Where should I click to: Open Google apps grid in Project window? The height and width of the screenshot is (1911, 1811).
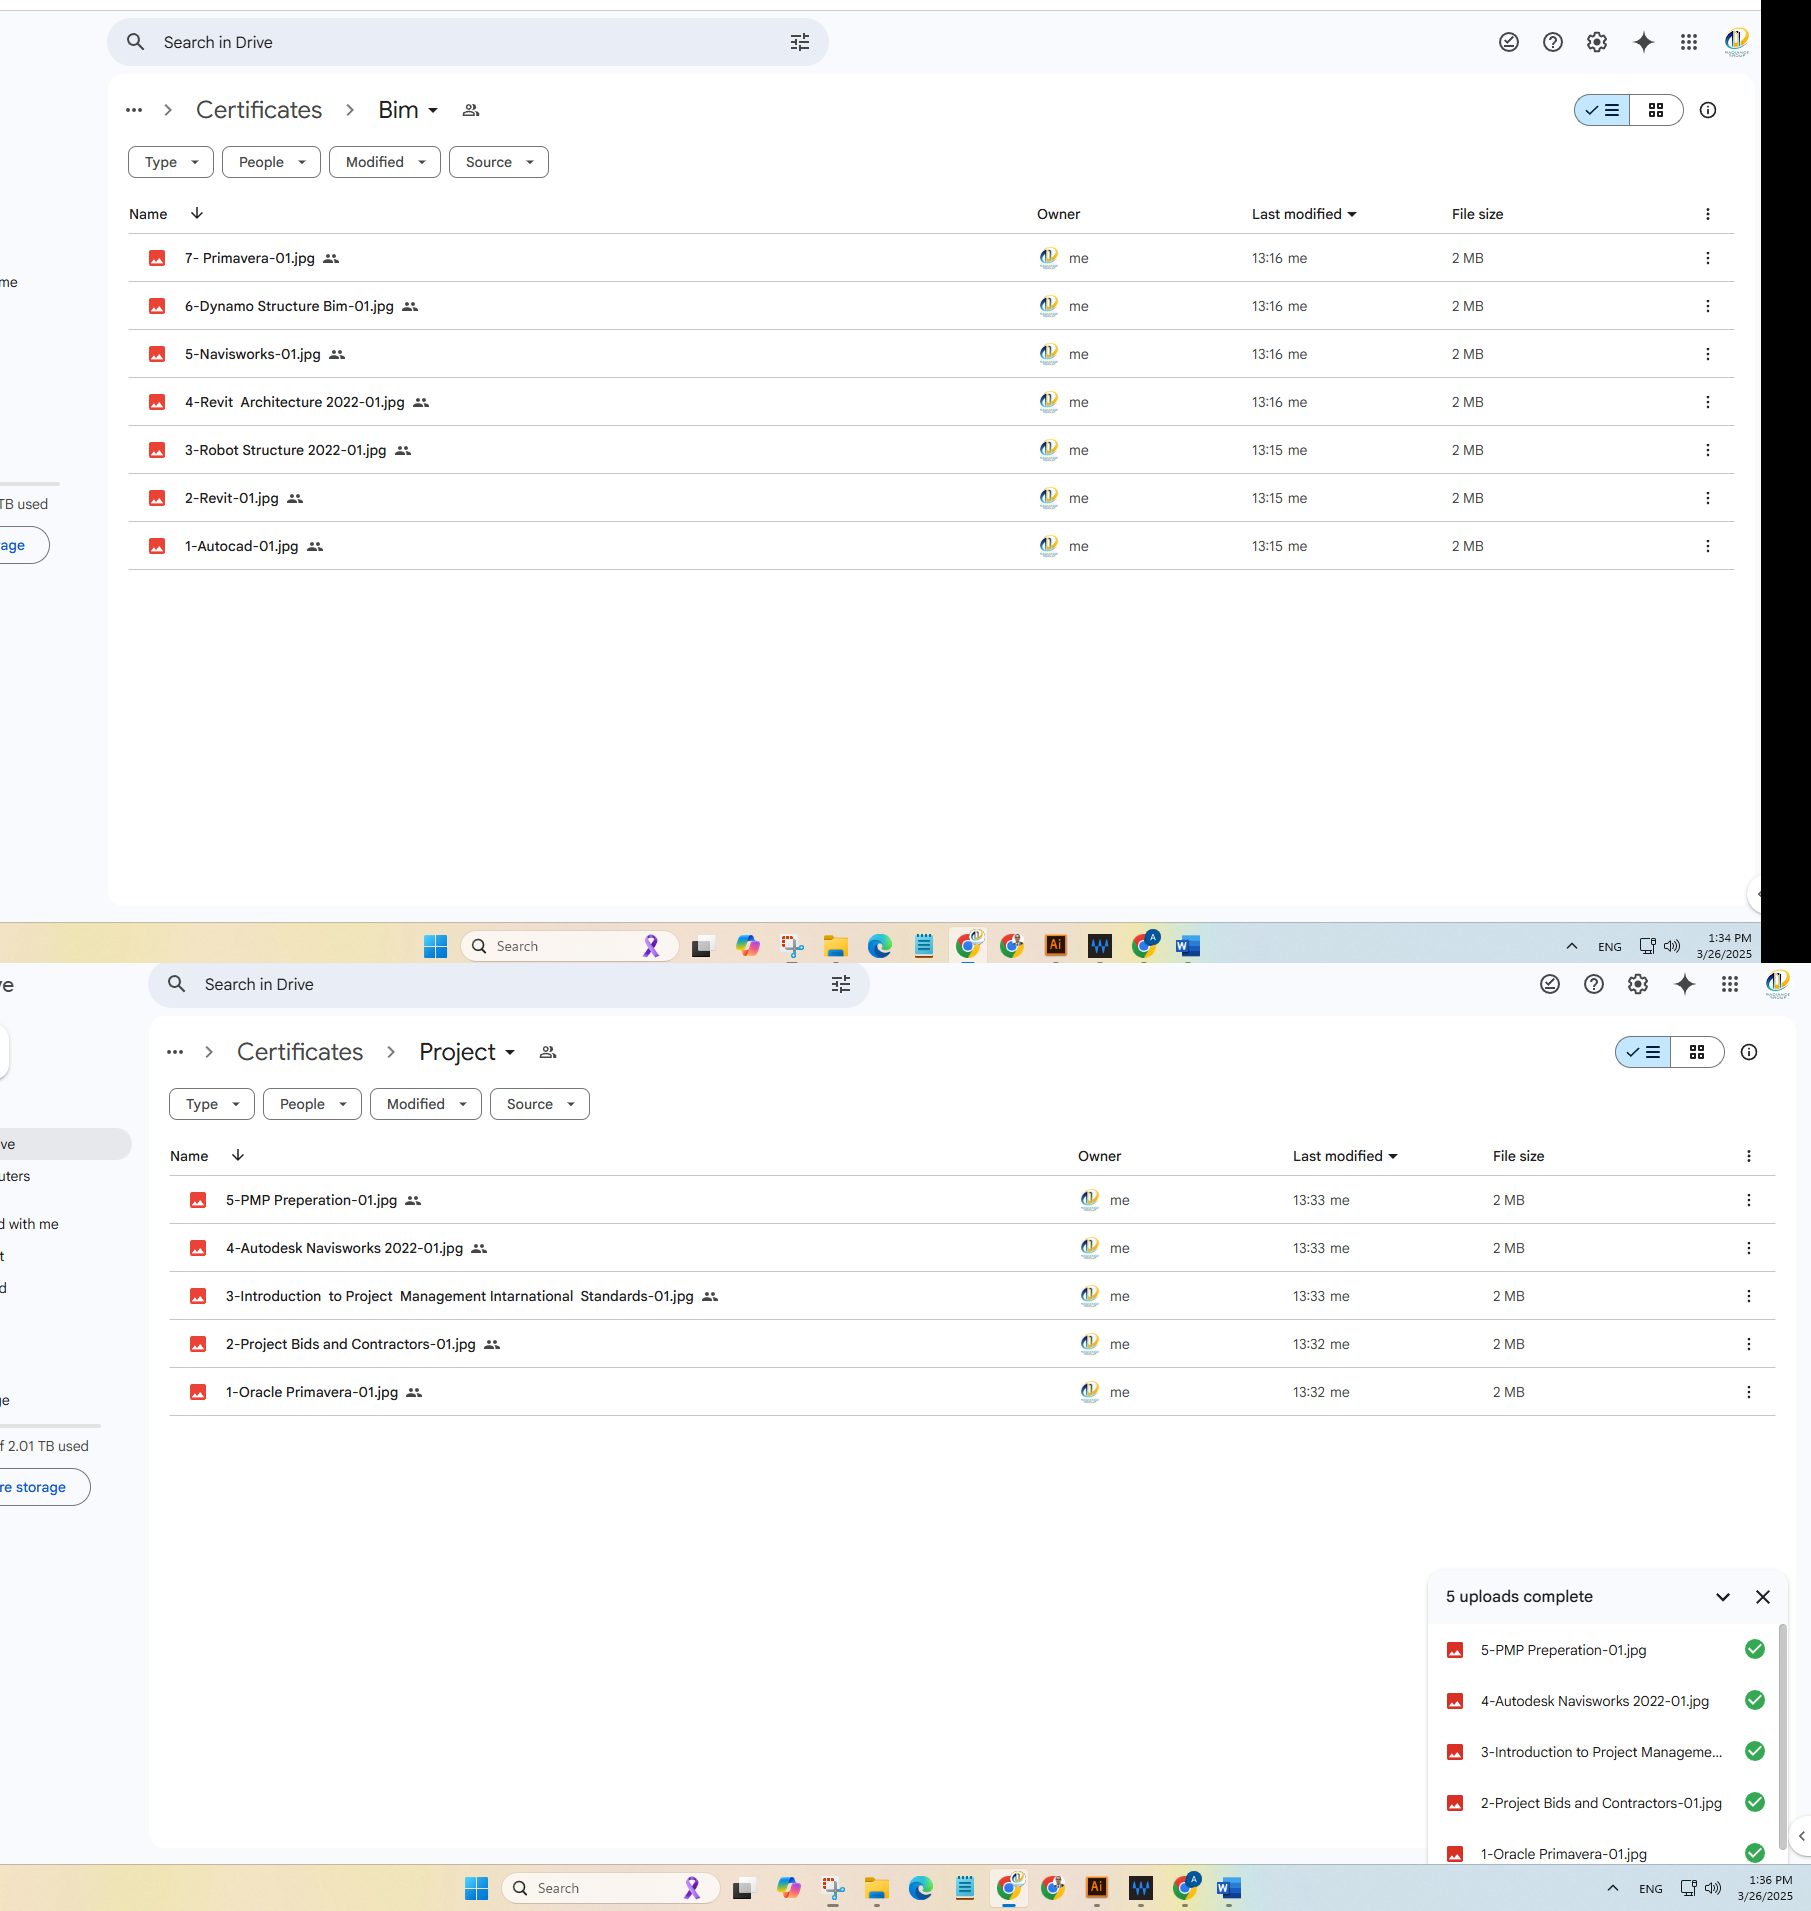[x=1730, y=984]
